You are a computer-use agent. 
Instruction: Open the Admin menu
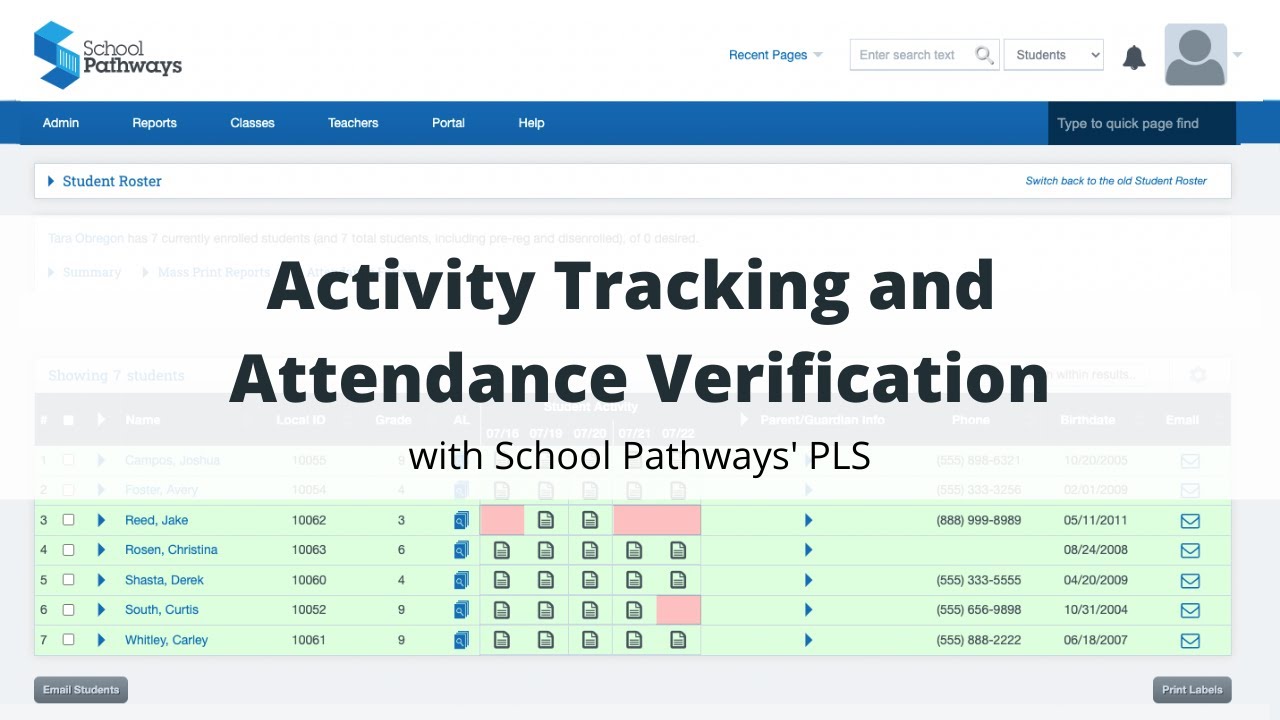61,123
